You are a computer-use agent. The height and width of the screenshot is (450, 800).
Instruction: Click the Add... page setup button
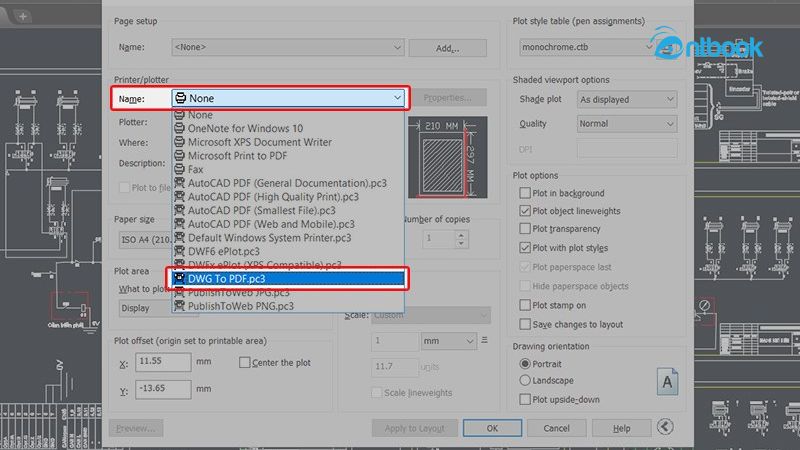click(x=447, y=48)
